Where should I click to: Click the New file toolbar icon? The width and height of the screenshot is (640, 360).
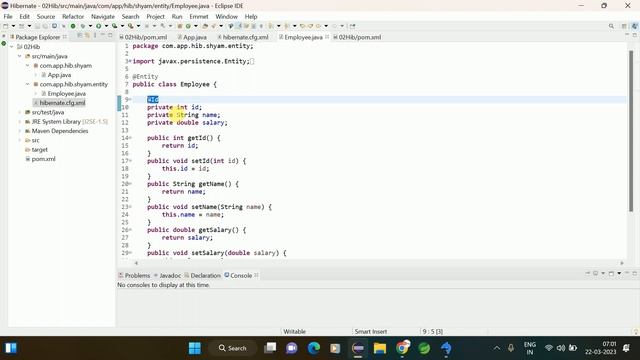[x=6, y=26]
